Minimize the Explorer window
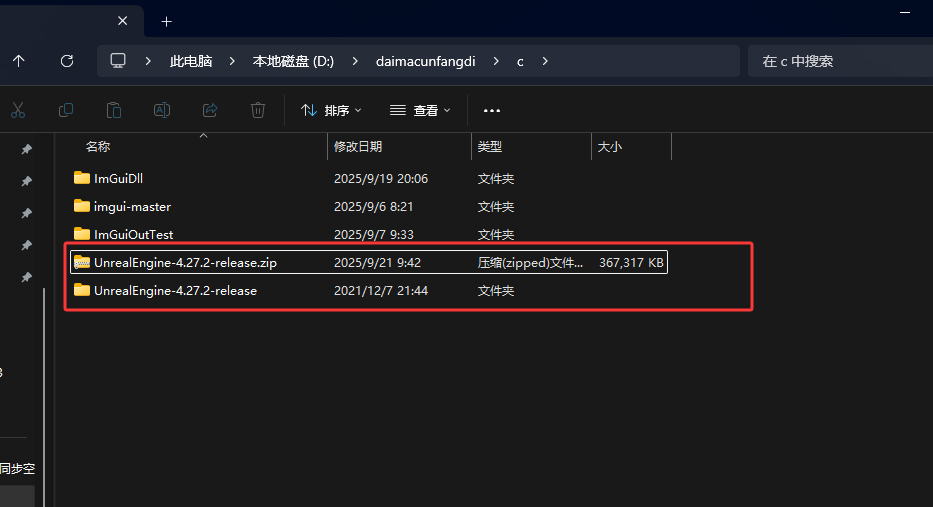This screenshot has width=933, height=507. coord(905,12)
